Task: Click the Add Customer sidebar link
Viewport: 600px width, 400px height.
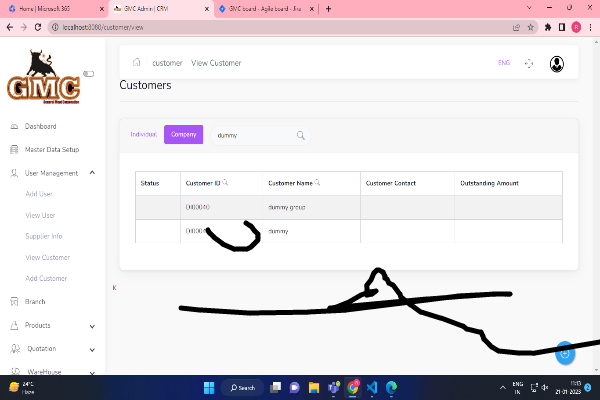Action: 46,278
